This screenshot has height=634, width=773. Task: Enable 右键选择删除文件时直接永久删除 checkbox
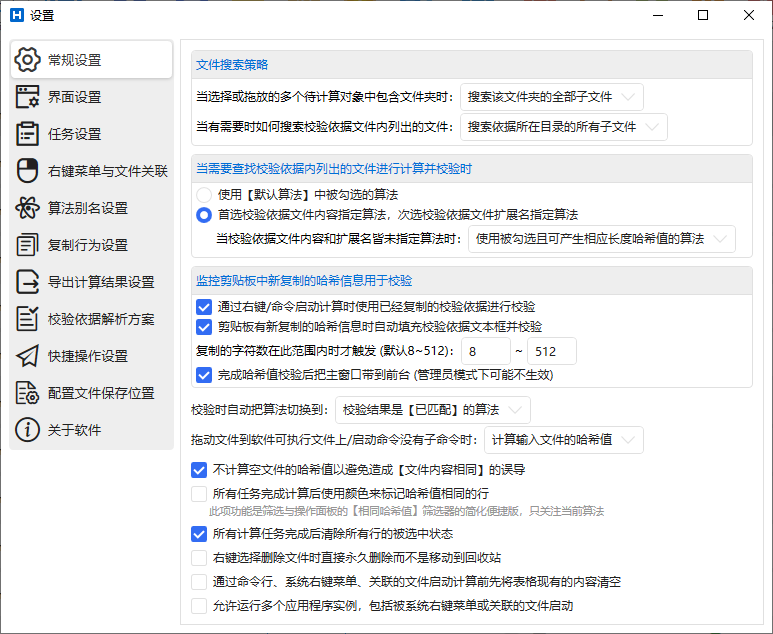pos(199,558)
